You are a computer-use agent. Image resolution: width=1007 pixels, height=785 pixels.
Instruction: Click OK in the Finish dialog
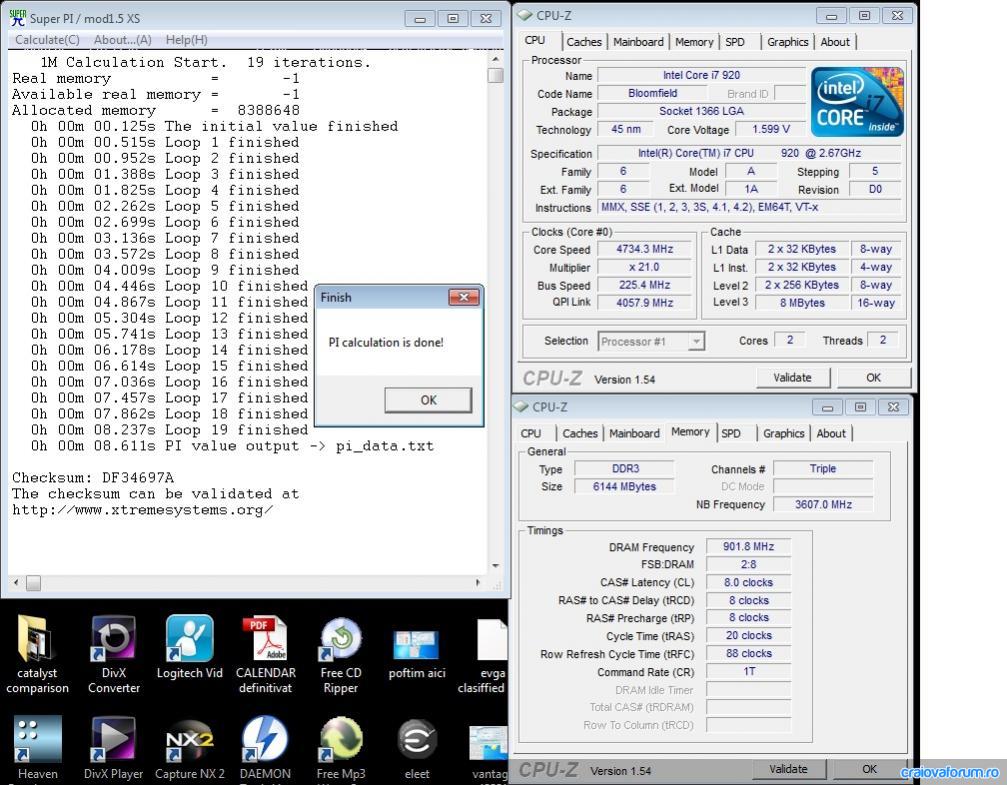point(428,400)
